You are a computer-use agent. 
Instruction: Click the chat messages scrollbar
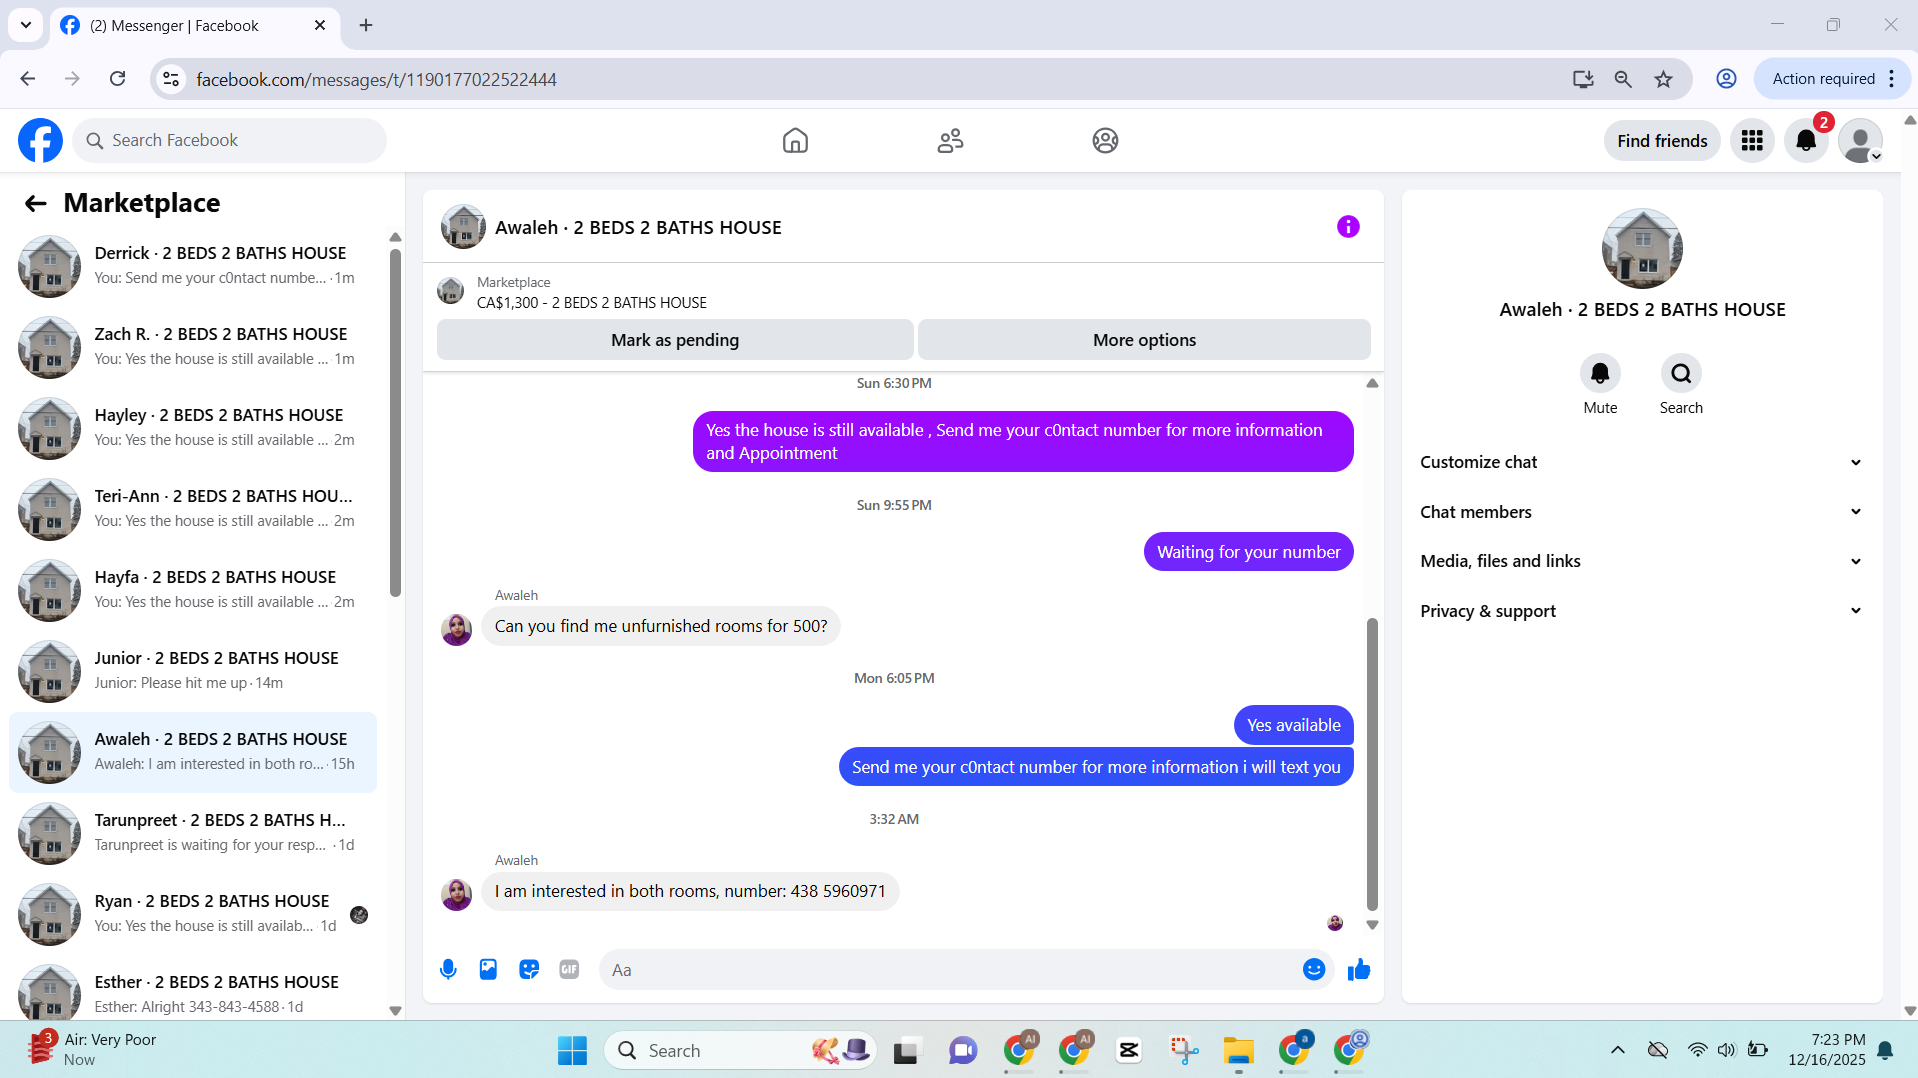[x=1372, y=764]
